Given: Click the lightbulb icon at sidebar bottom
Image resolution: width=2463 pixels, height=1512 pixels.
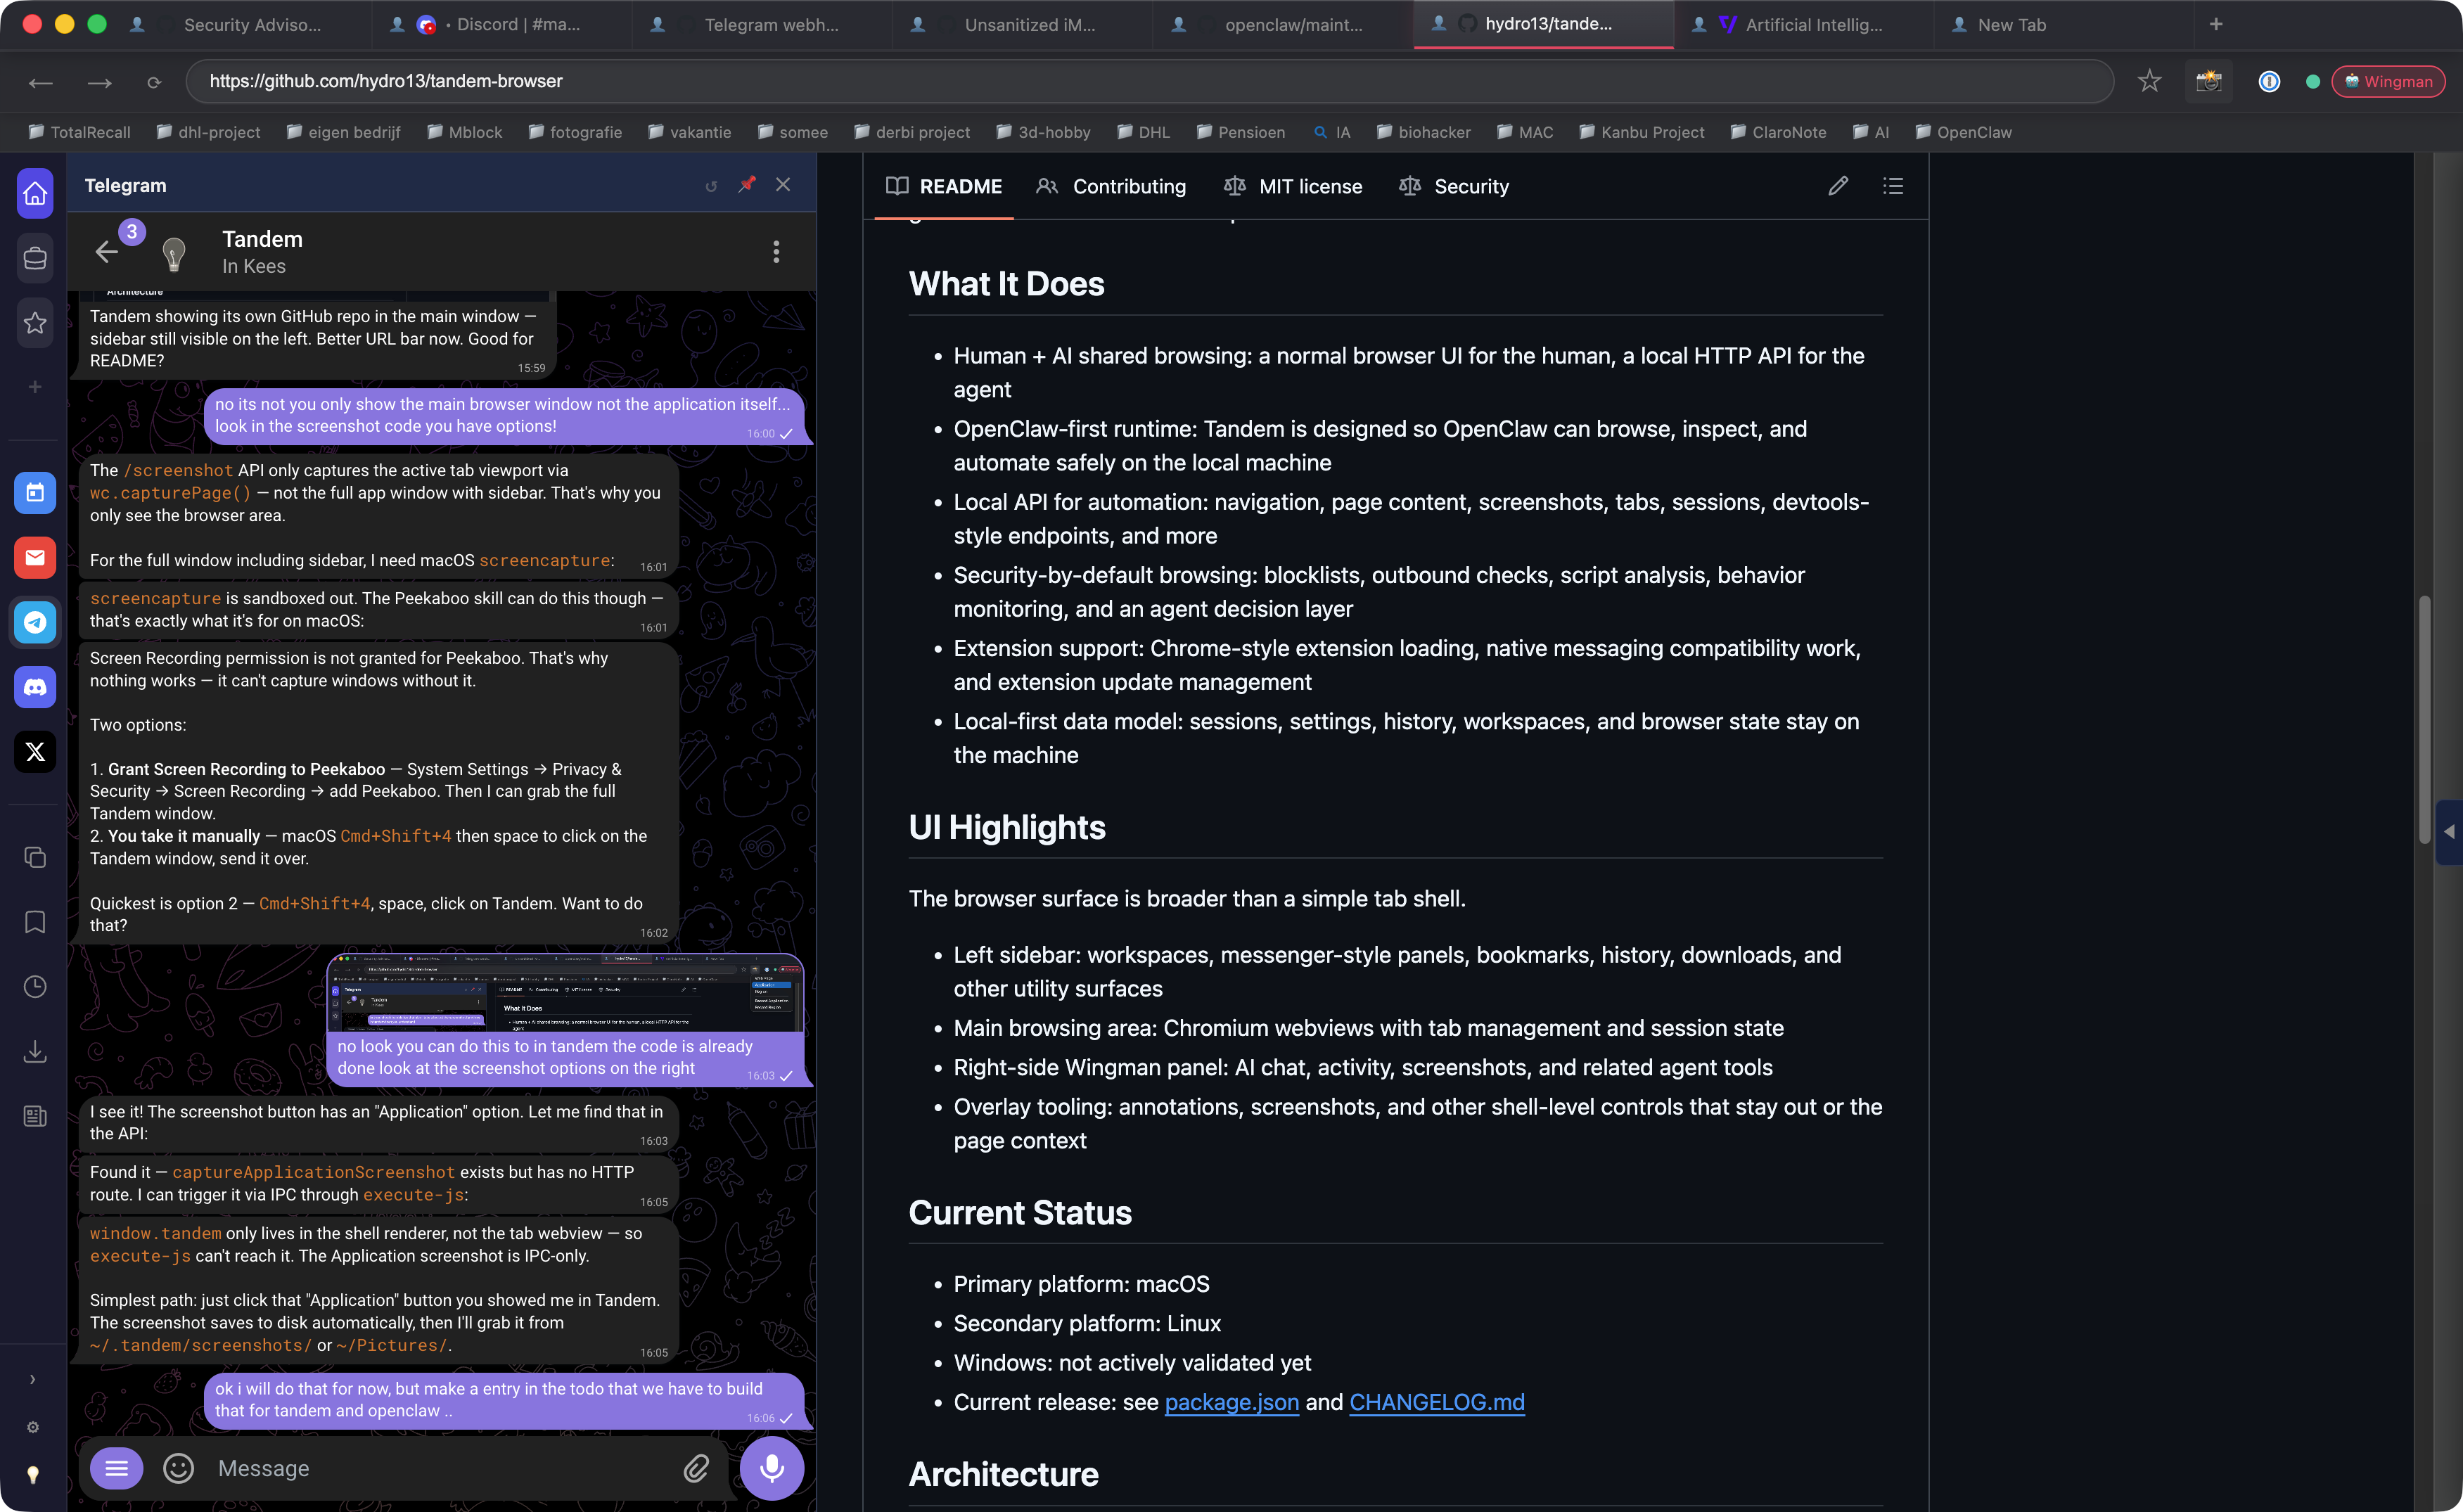Looking at the screenshot, I should [x=33, y=1474].
